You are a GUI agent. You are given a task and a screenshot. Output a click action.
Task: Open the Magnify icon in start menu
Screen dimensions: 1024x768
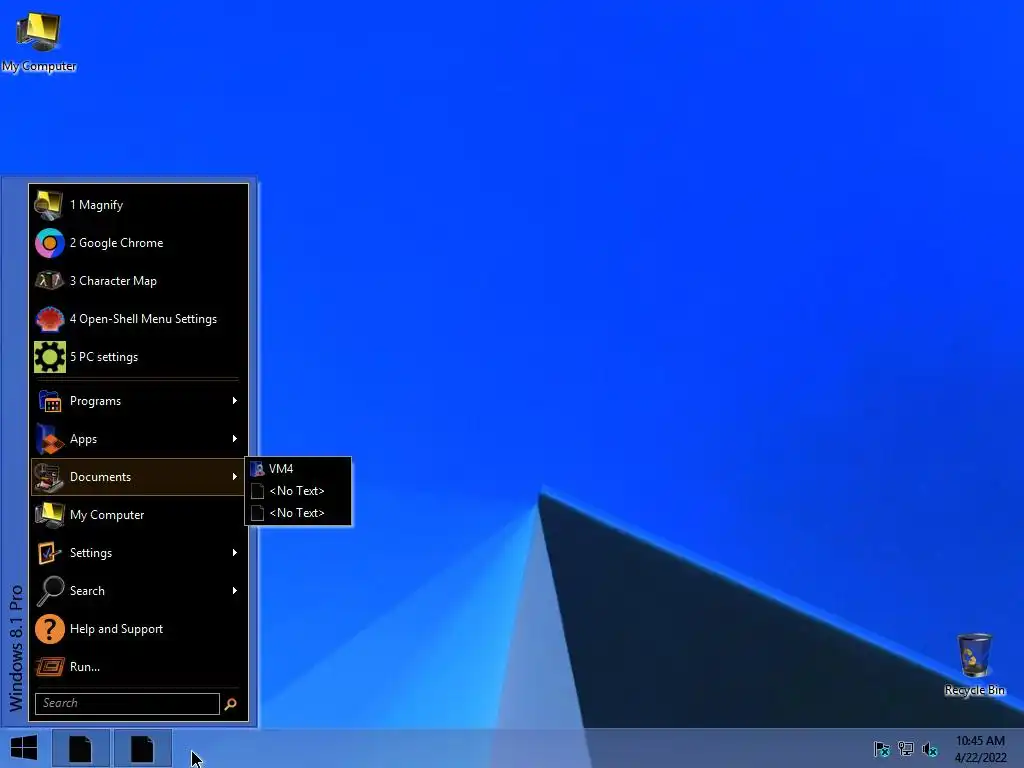click(49, 205)
